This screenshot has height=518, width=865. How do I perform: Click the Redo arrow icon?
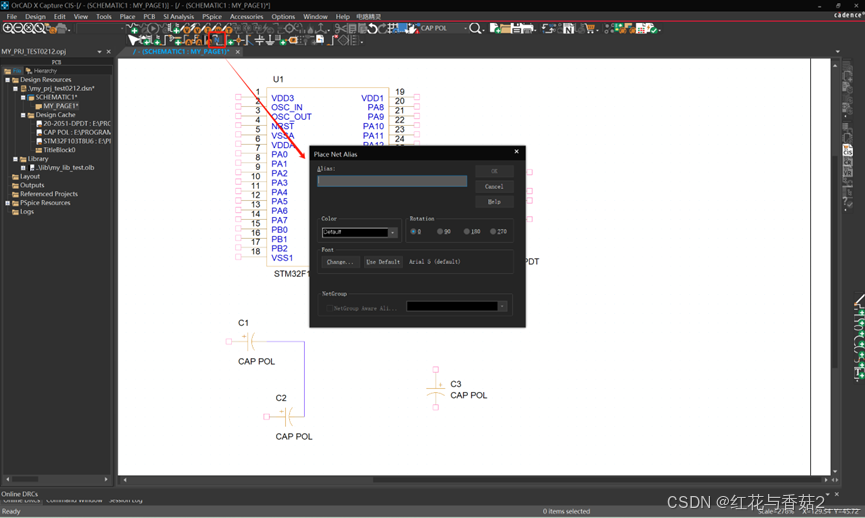(x=382, y=28)
